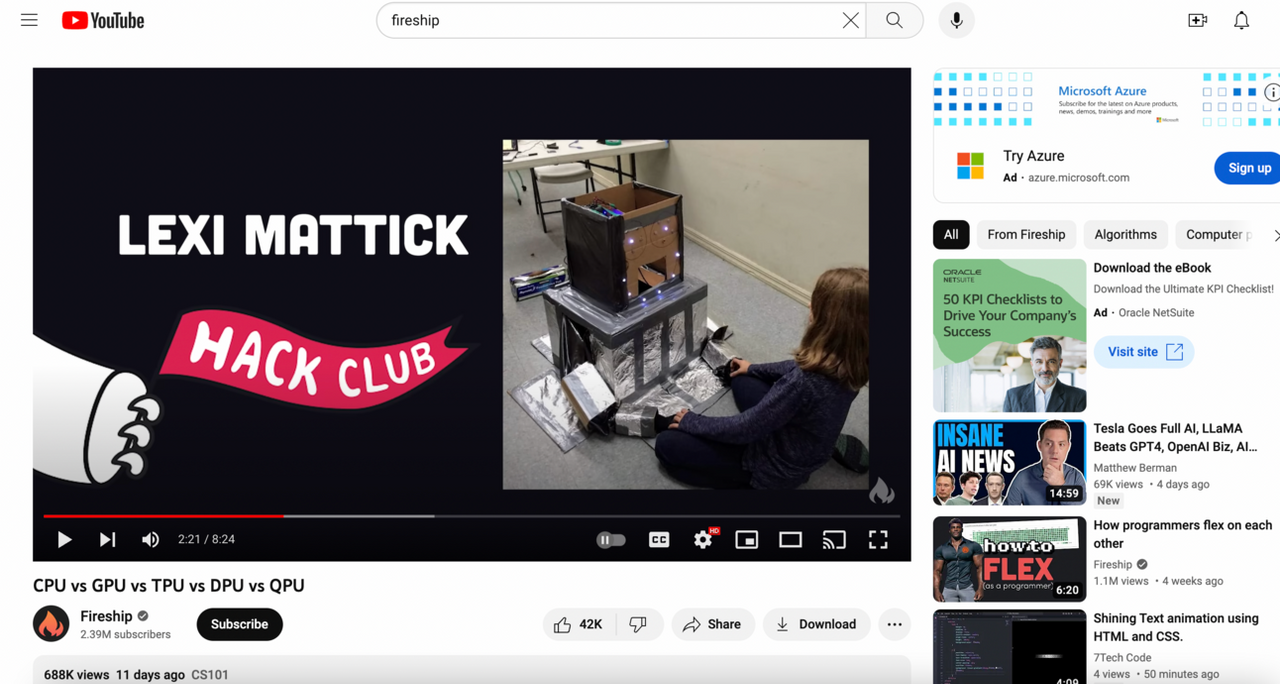Open Shining Text animation thumbnail

[1009, 647]
